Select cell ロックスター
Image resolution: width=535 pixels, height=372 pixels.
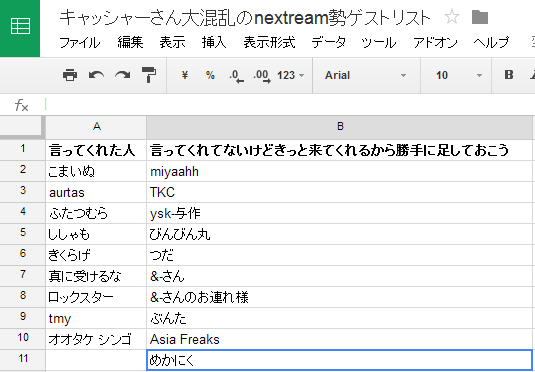pos(96,297)
